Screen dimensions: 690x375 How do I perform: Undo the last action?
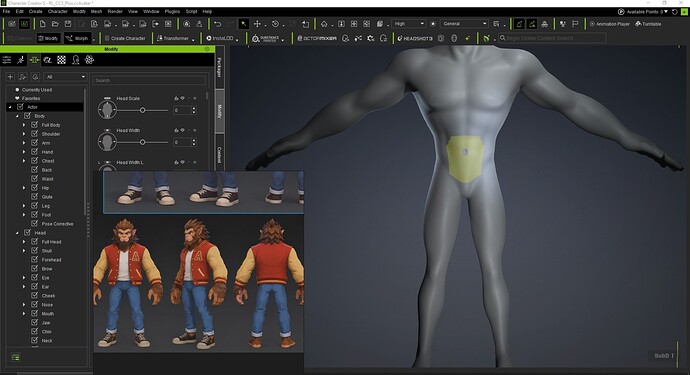tap(217, 24)
